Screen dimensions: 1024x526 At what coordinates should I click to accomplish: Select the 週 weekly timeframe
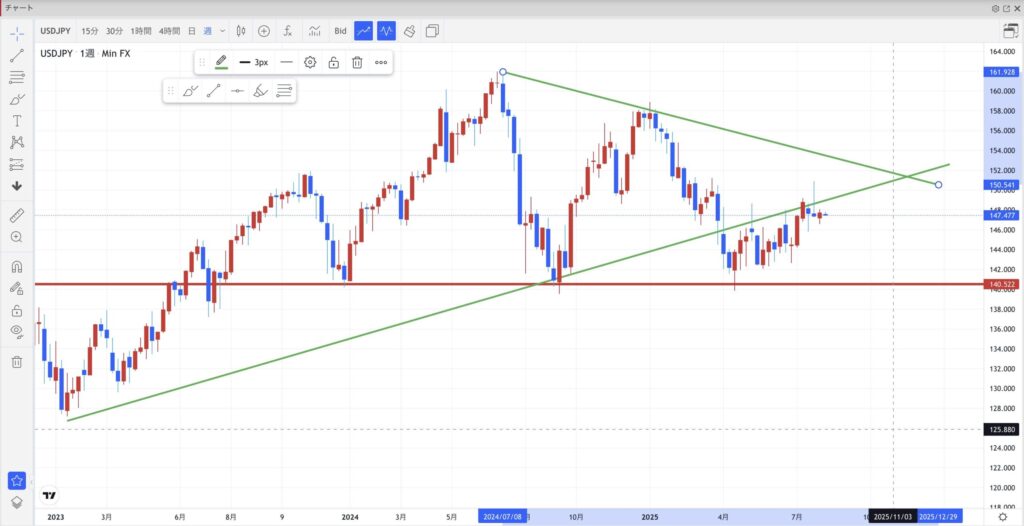tap(208, 31)
